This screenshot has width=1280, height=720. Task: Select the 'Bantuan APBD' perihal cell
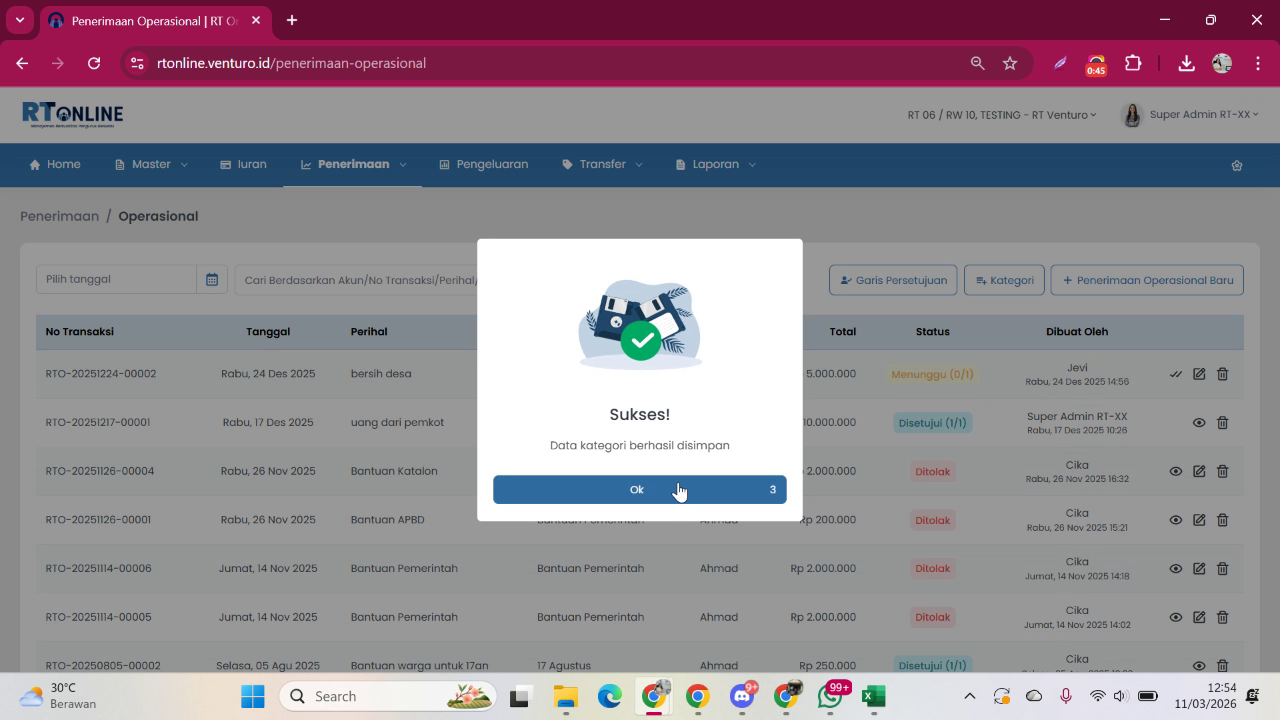pos(387,520)
